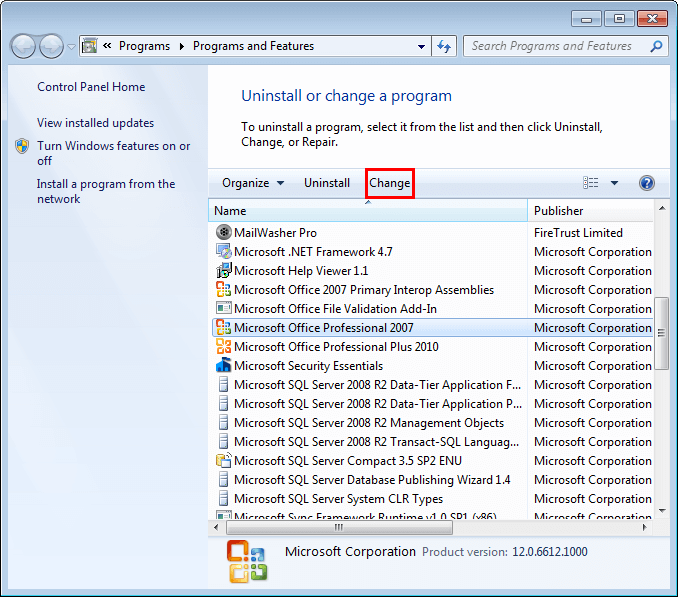
Task: Sort list by the Name column header
Action: [x=368, y=211]
